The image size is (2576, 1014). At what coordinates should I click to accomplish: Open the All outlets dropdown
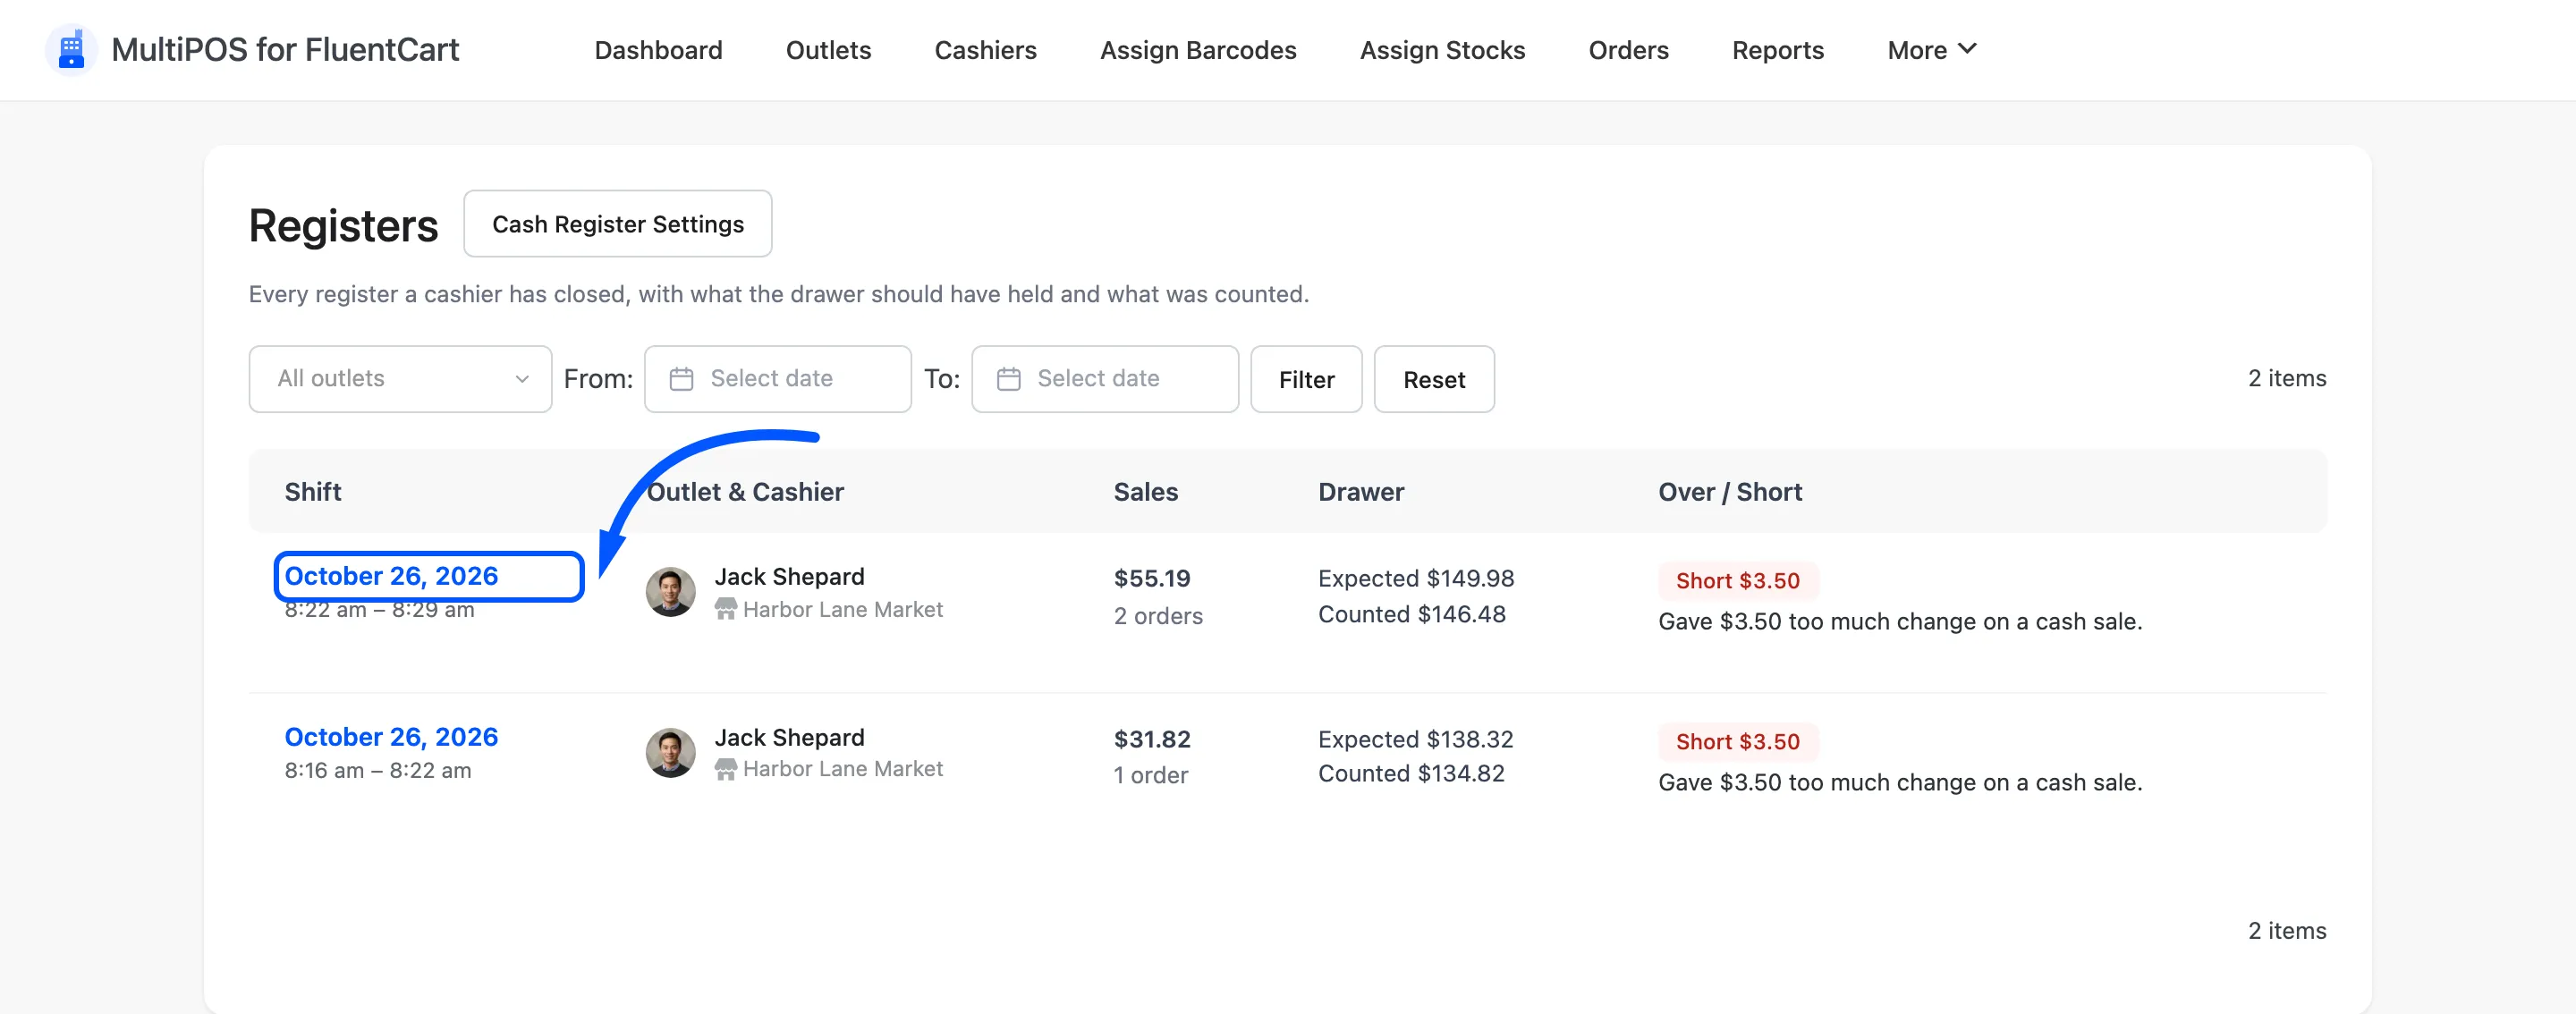point(400,379)
